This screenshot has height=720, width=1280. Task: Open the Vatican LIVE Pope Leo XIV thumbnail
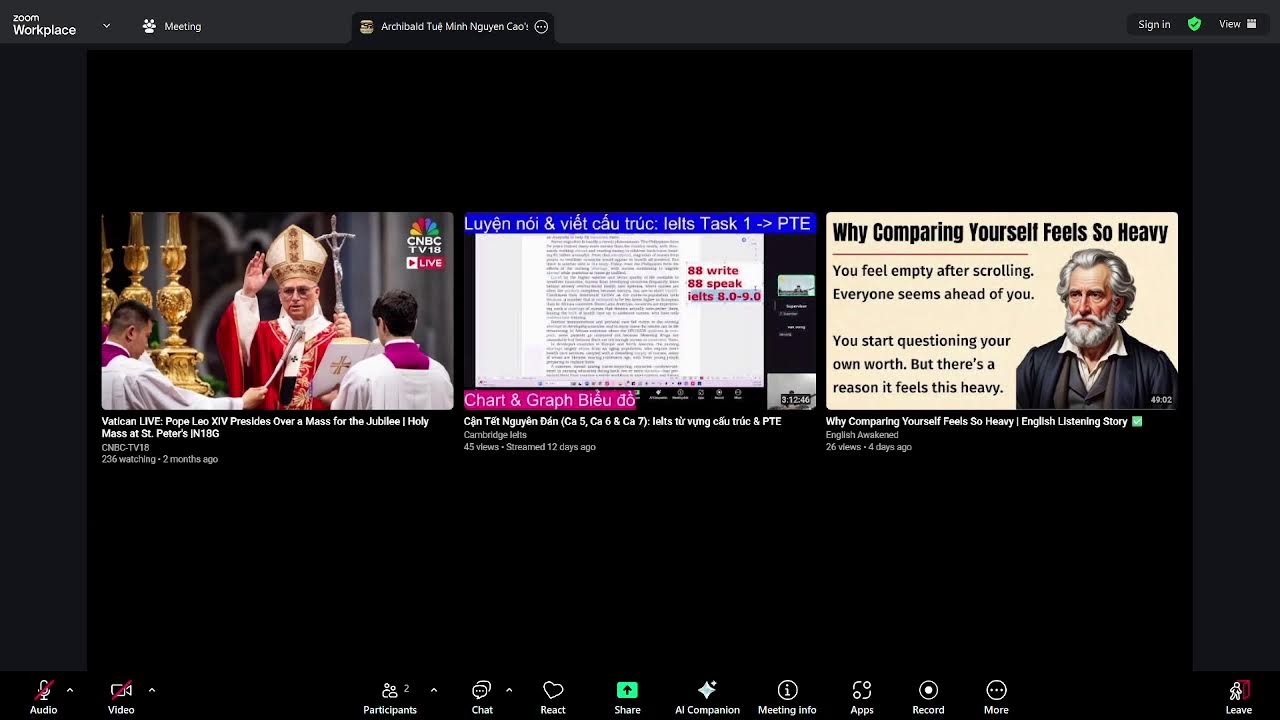277,311
